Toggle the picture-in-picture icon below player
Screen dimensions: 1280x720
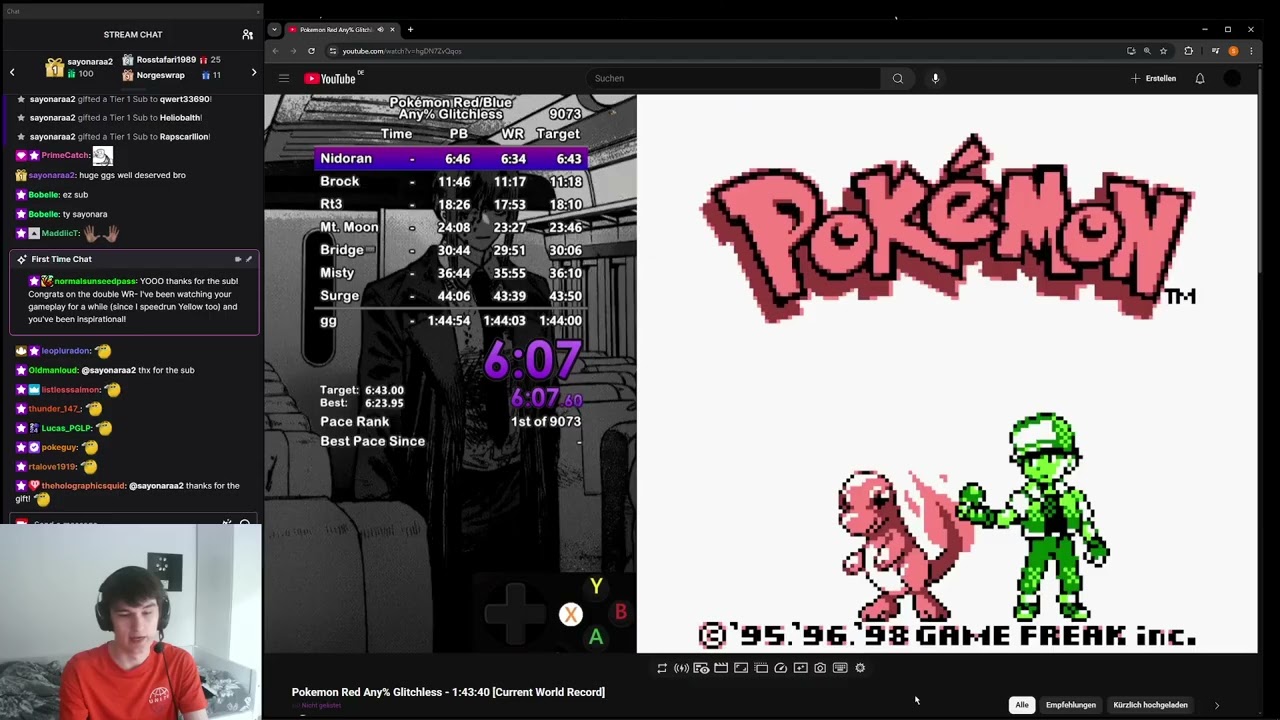click(x=741, y=668)
